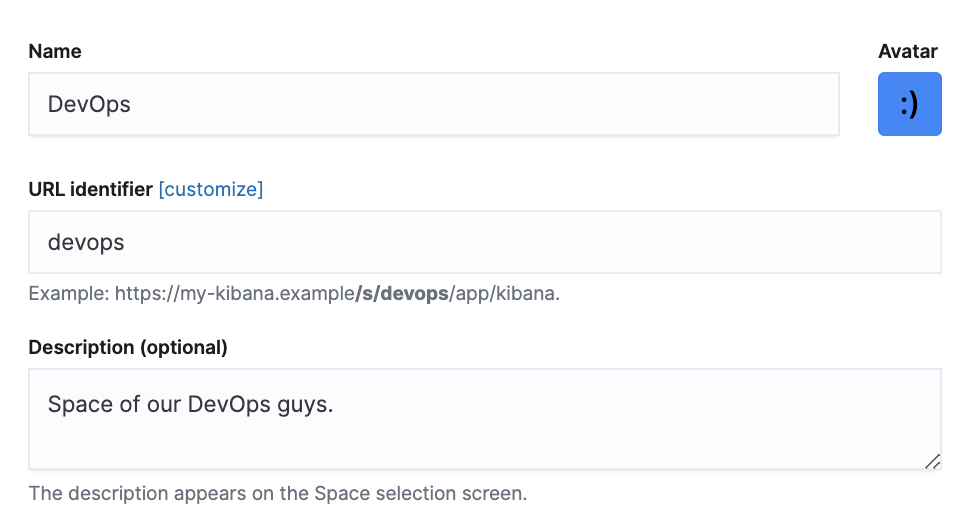Click the bold /s/devops in example URL
This screenshot has height=532, width=964.
(402, 294)
